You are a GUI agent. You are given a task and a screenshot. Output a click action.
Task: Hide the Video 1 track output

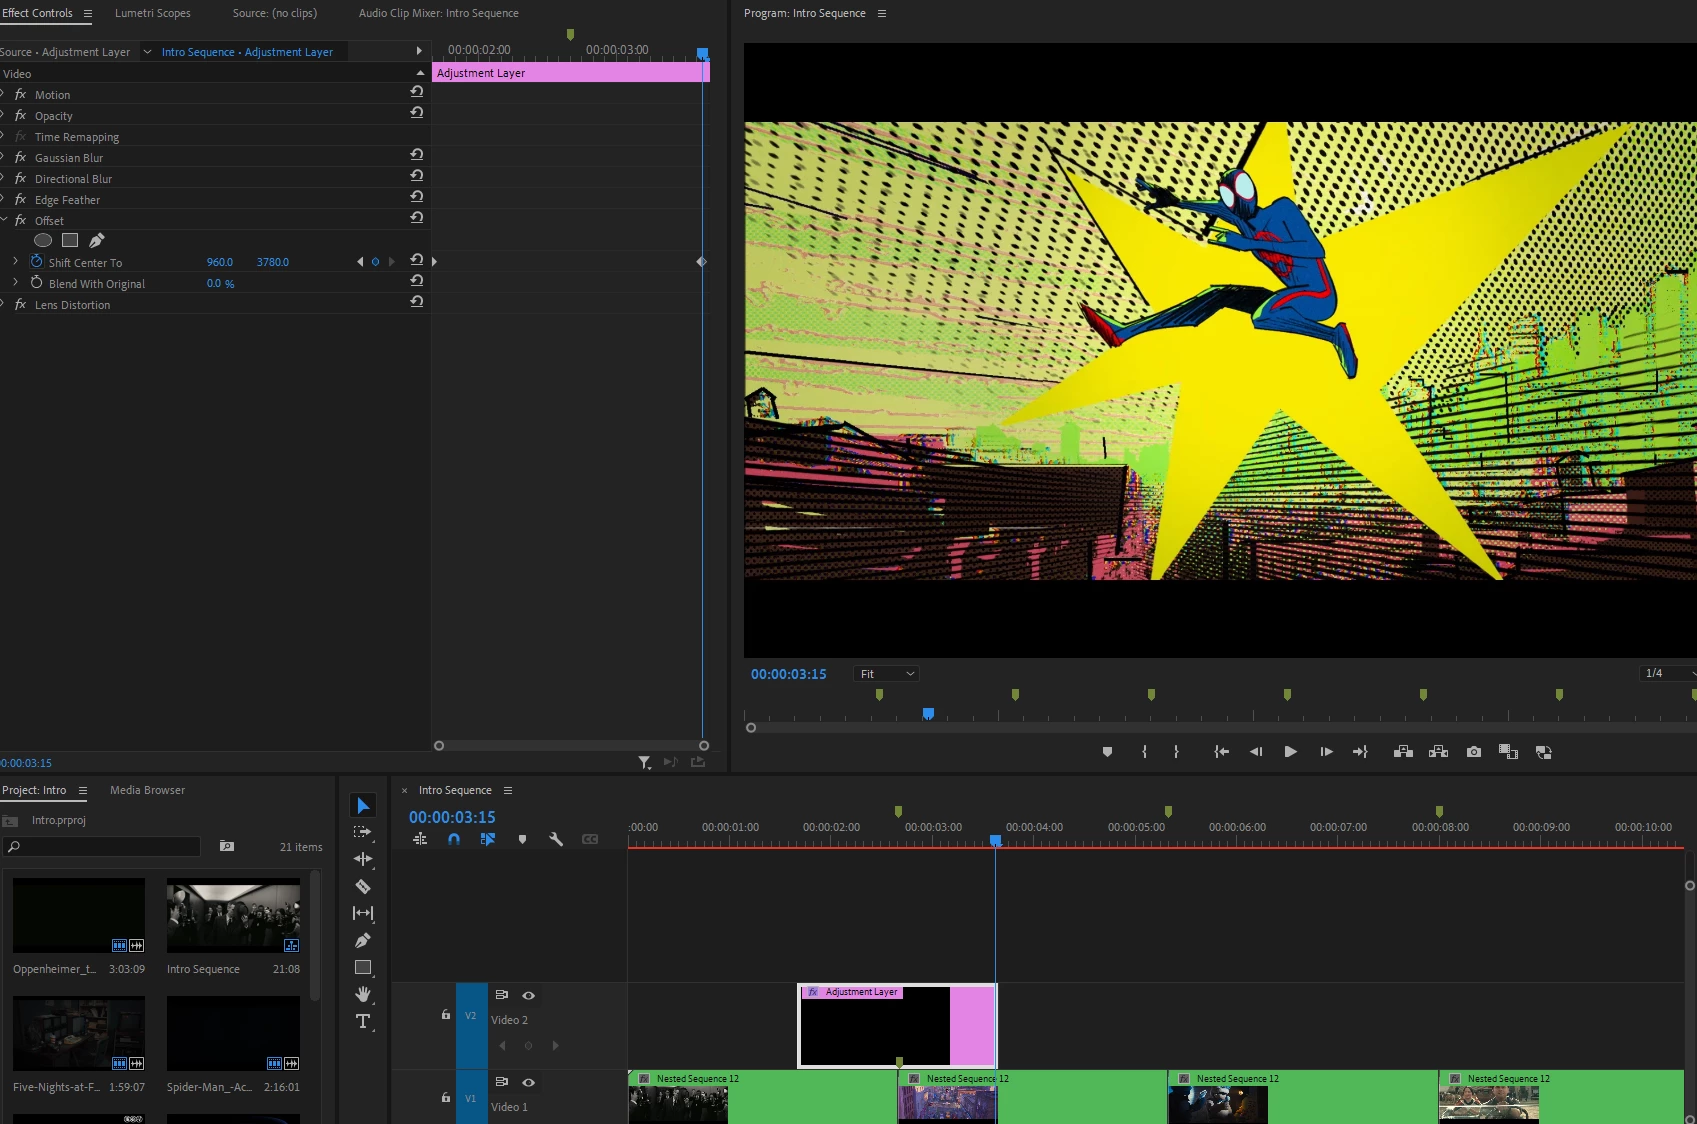tap(529, 1082)
